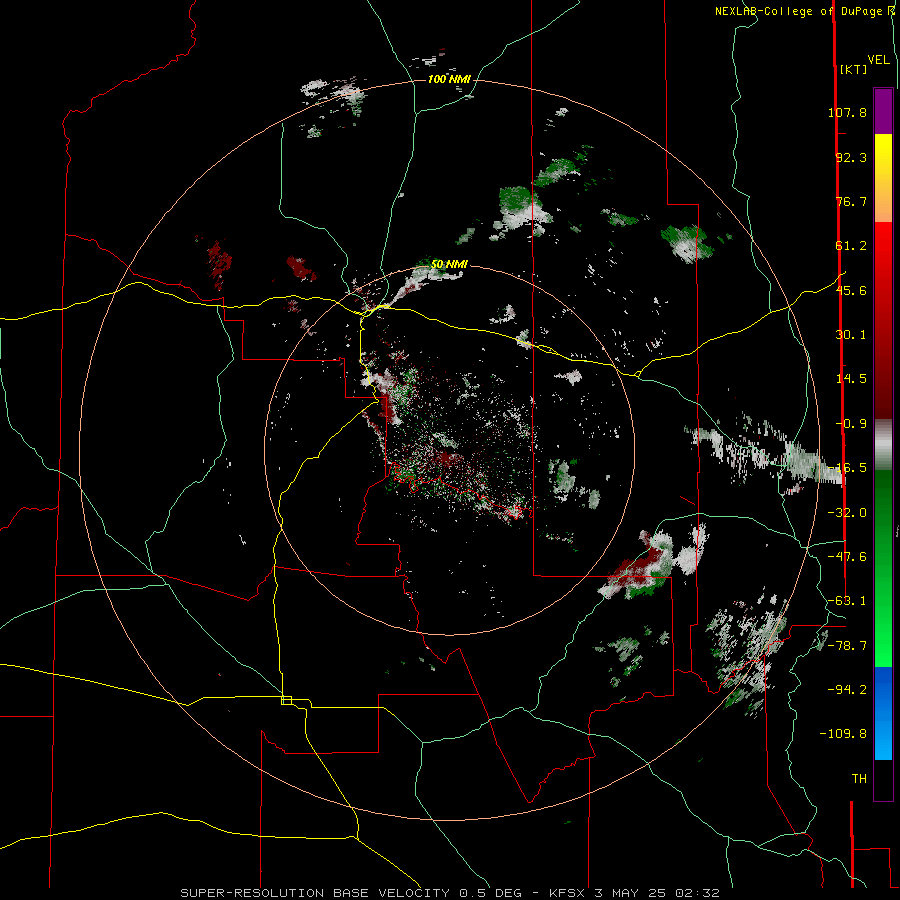Viewport: 900px width, 900px height.
Task: Click the -63.1 legend value
Action: pyautogui.click(x=847, y=601)
